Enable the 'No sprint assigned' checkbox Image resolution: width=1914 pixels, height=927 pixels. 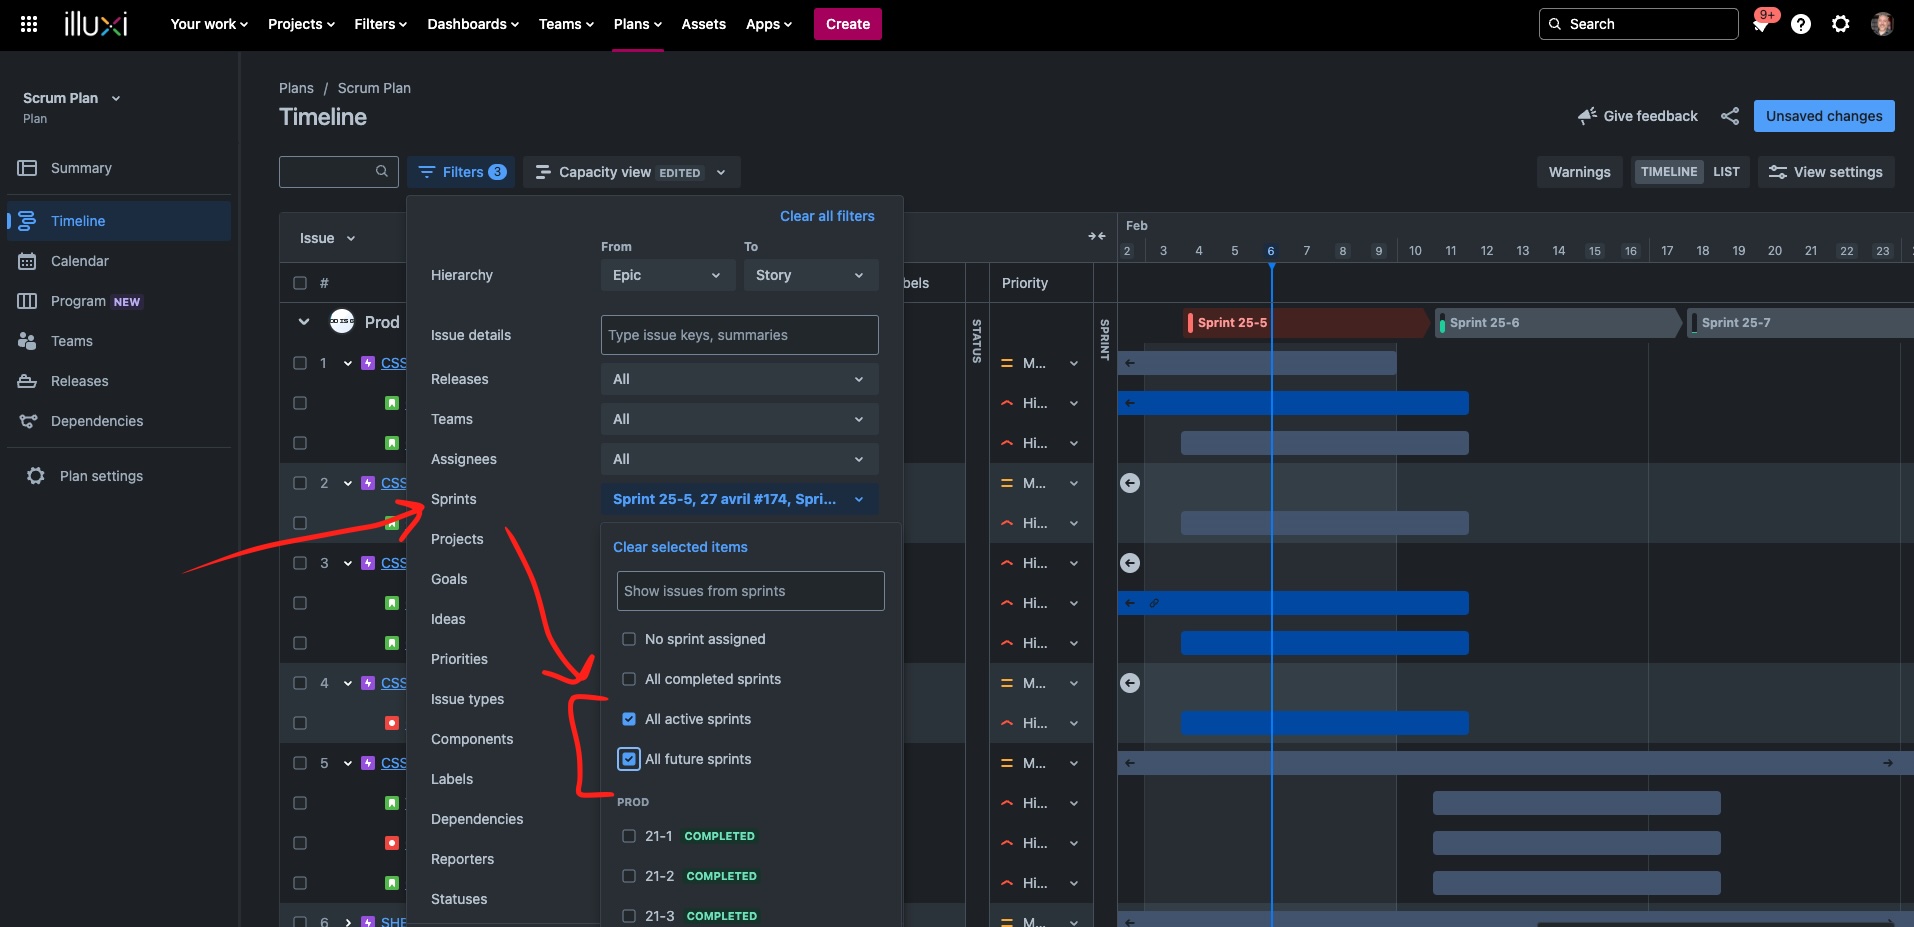click(x=629, y=639)
